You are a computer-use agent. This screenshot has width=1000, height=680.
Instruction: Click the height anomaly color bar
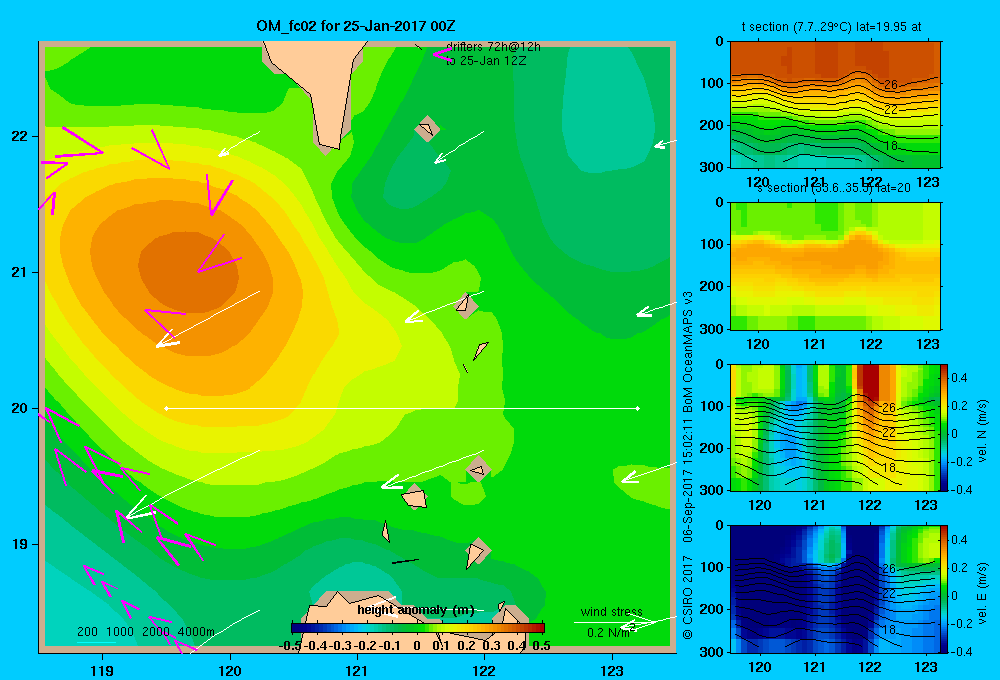(417, 628)
